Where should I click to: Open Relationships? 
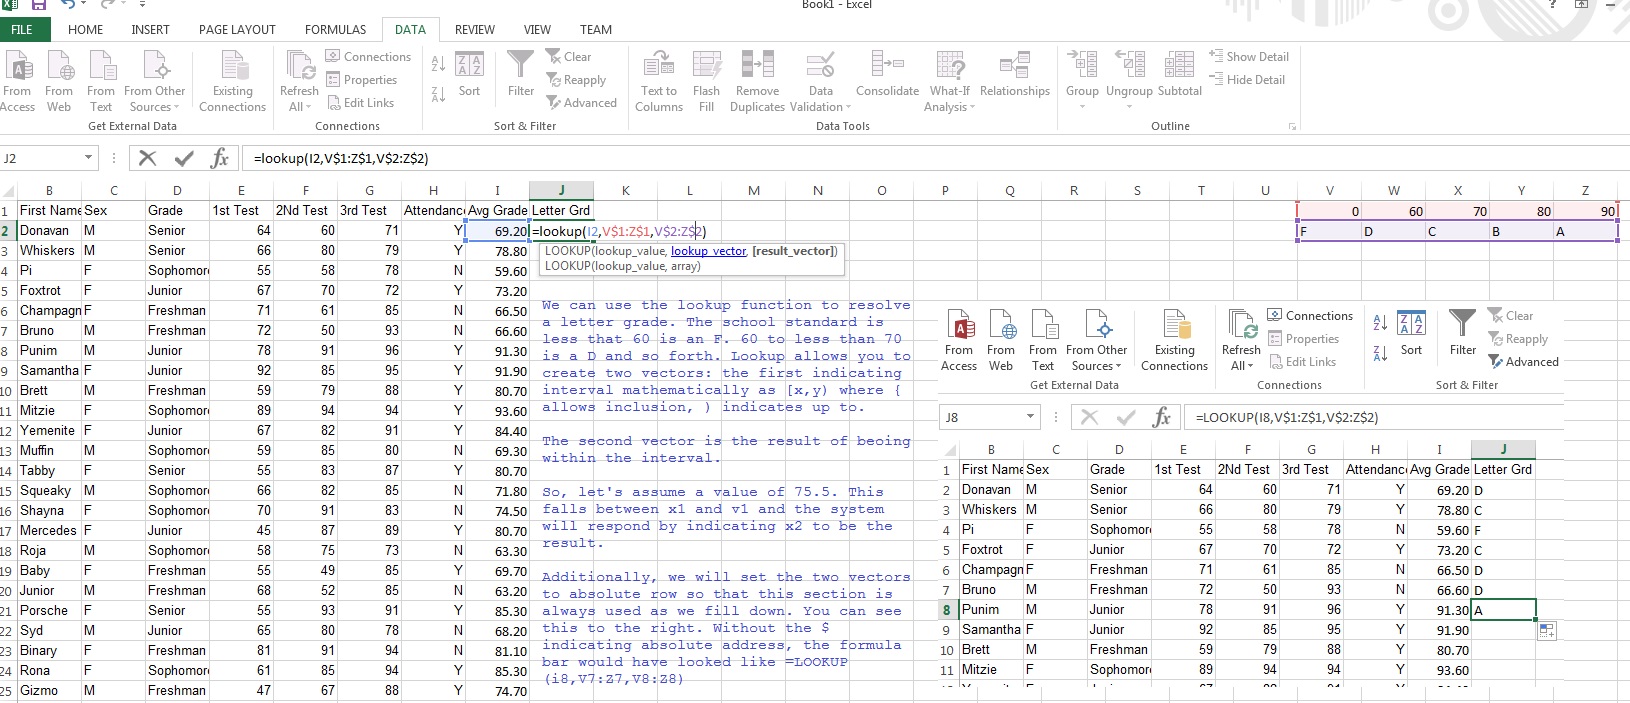1014,75
